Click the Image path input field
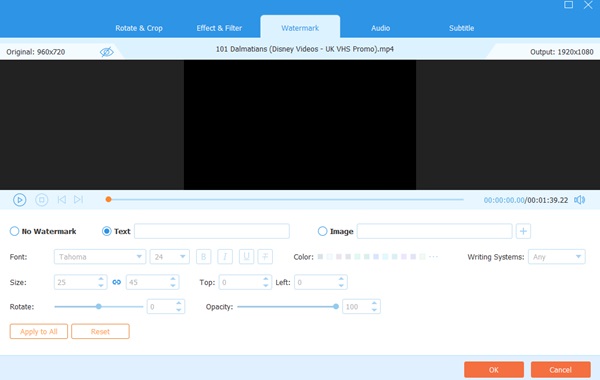The image size is (600, 380). (x=434, y=231)
